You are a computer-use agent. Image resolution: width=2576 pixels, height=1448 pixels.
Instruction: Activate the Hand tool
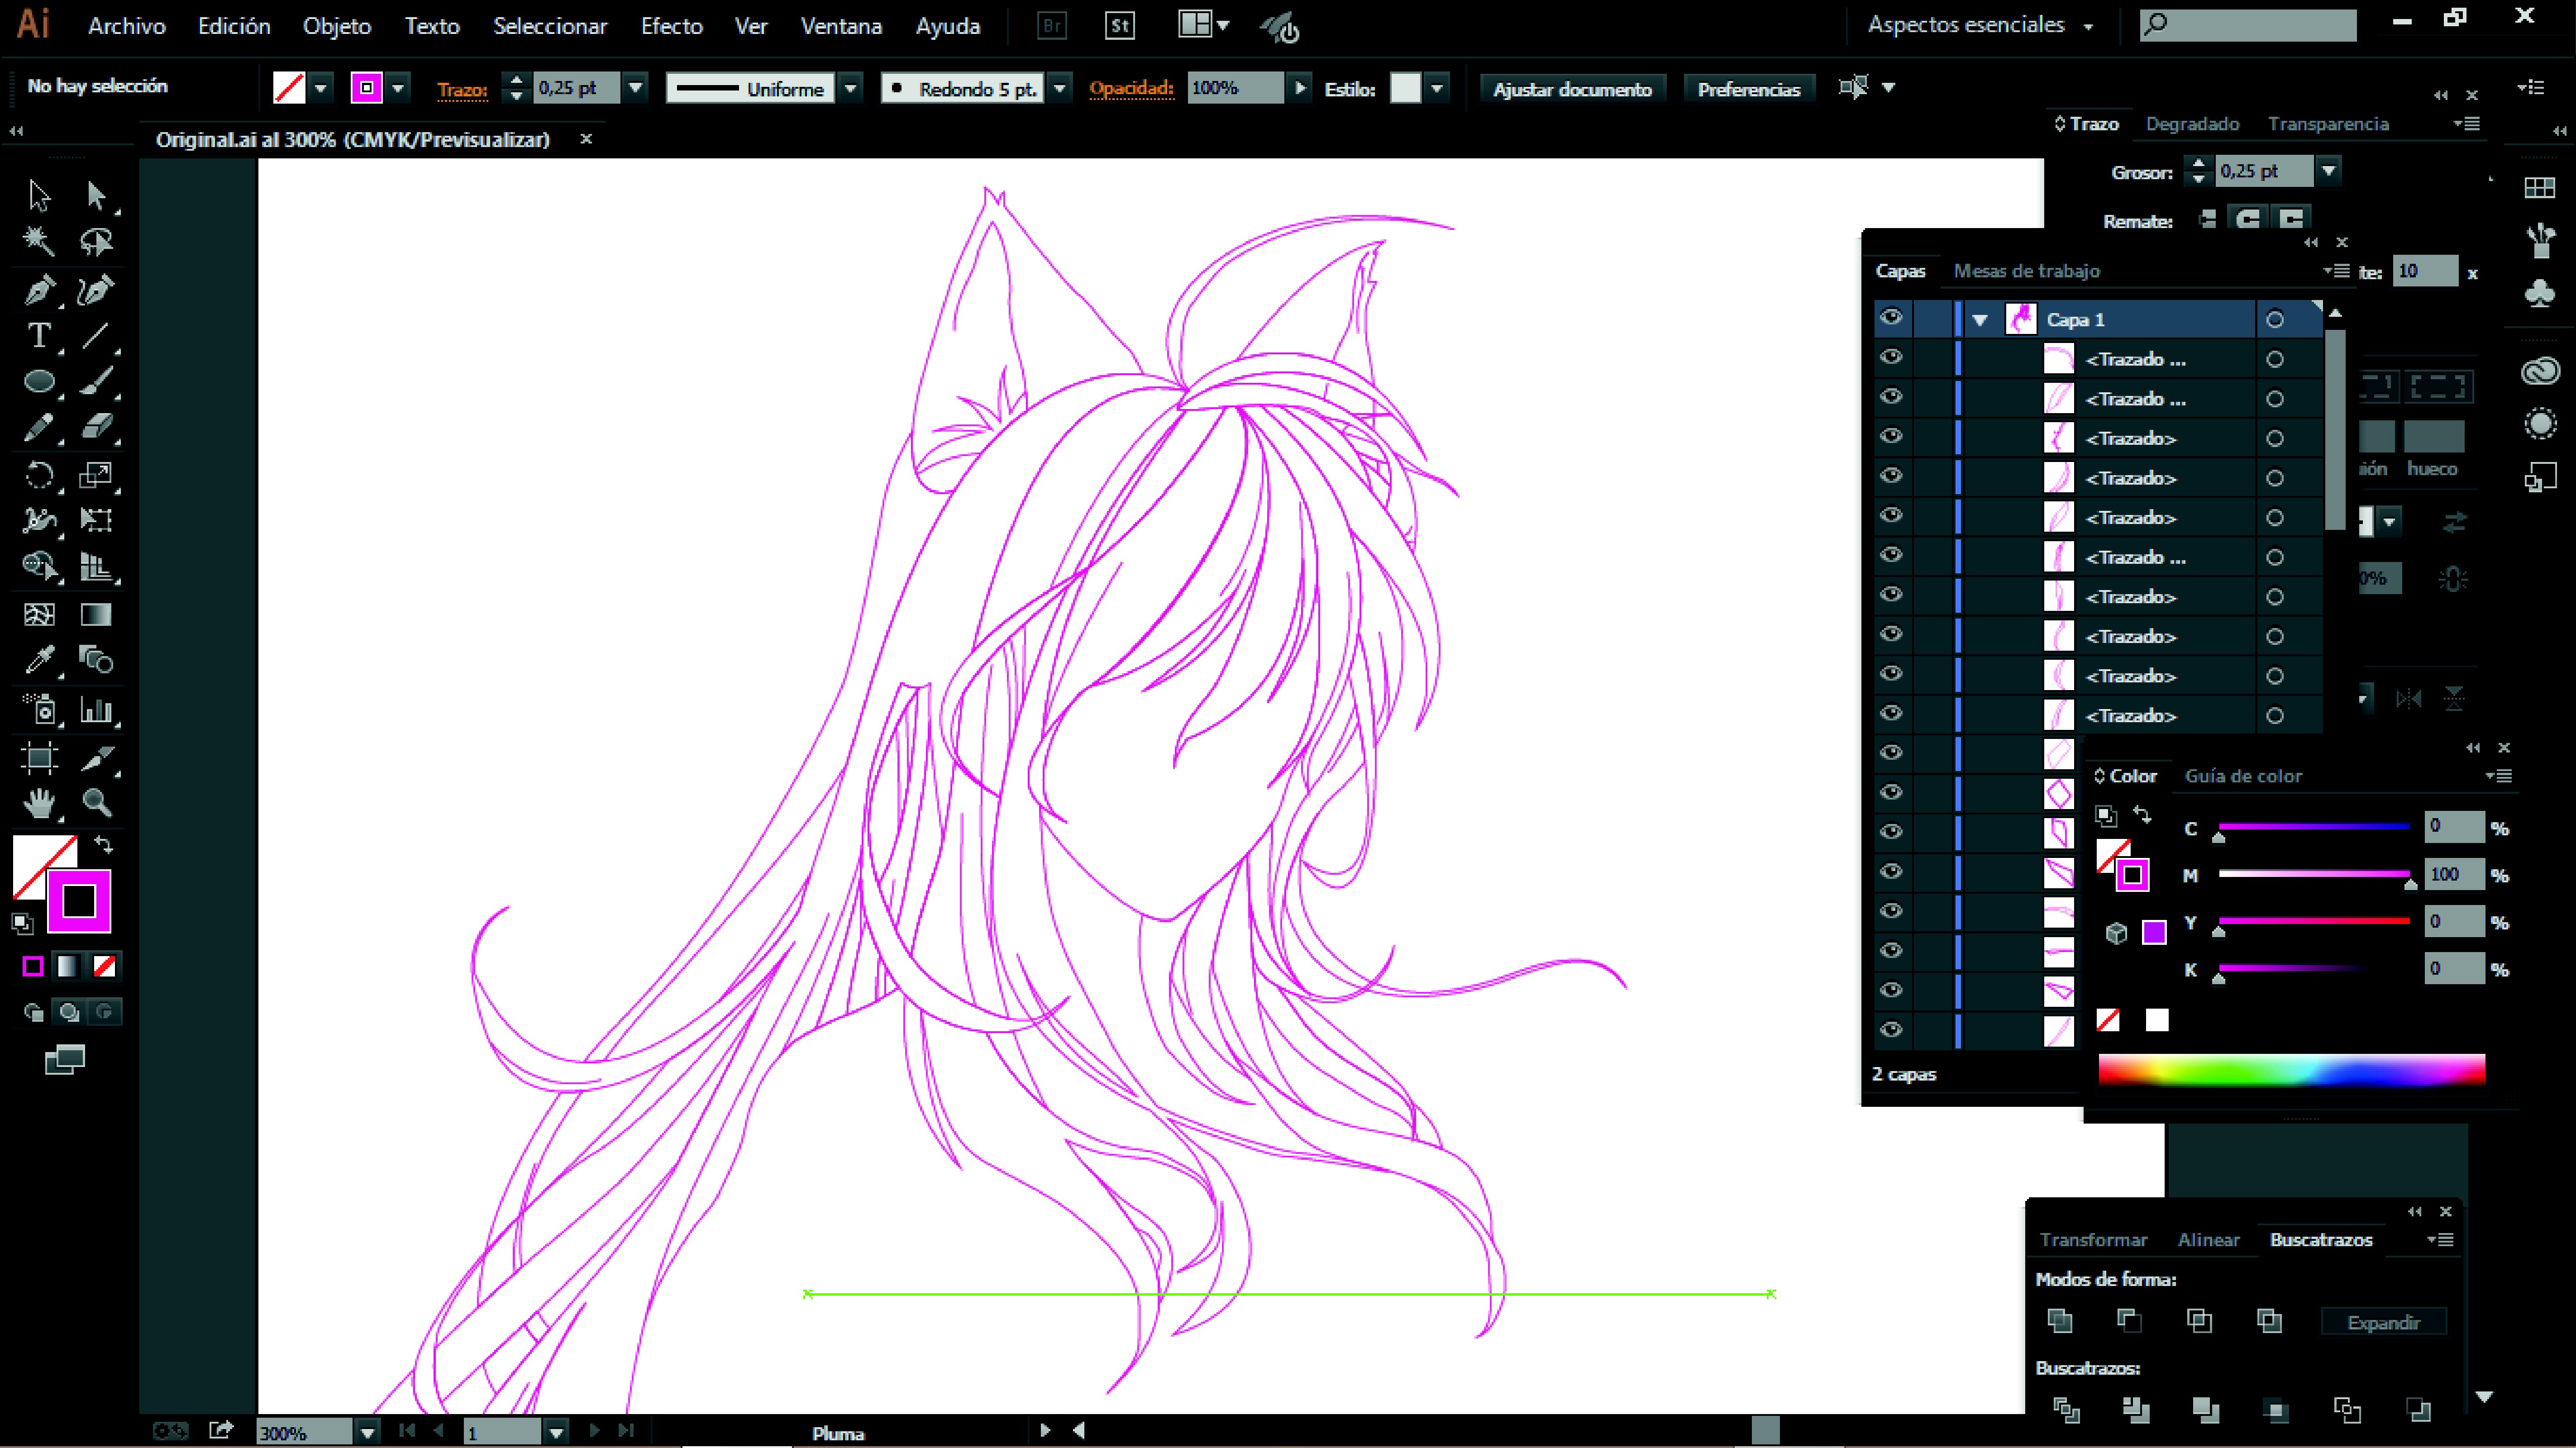[x=39, y=803]
